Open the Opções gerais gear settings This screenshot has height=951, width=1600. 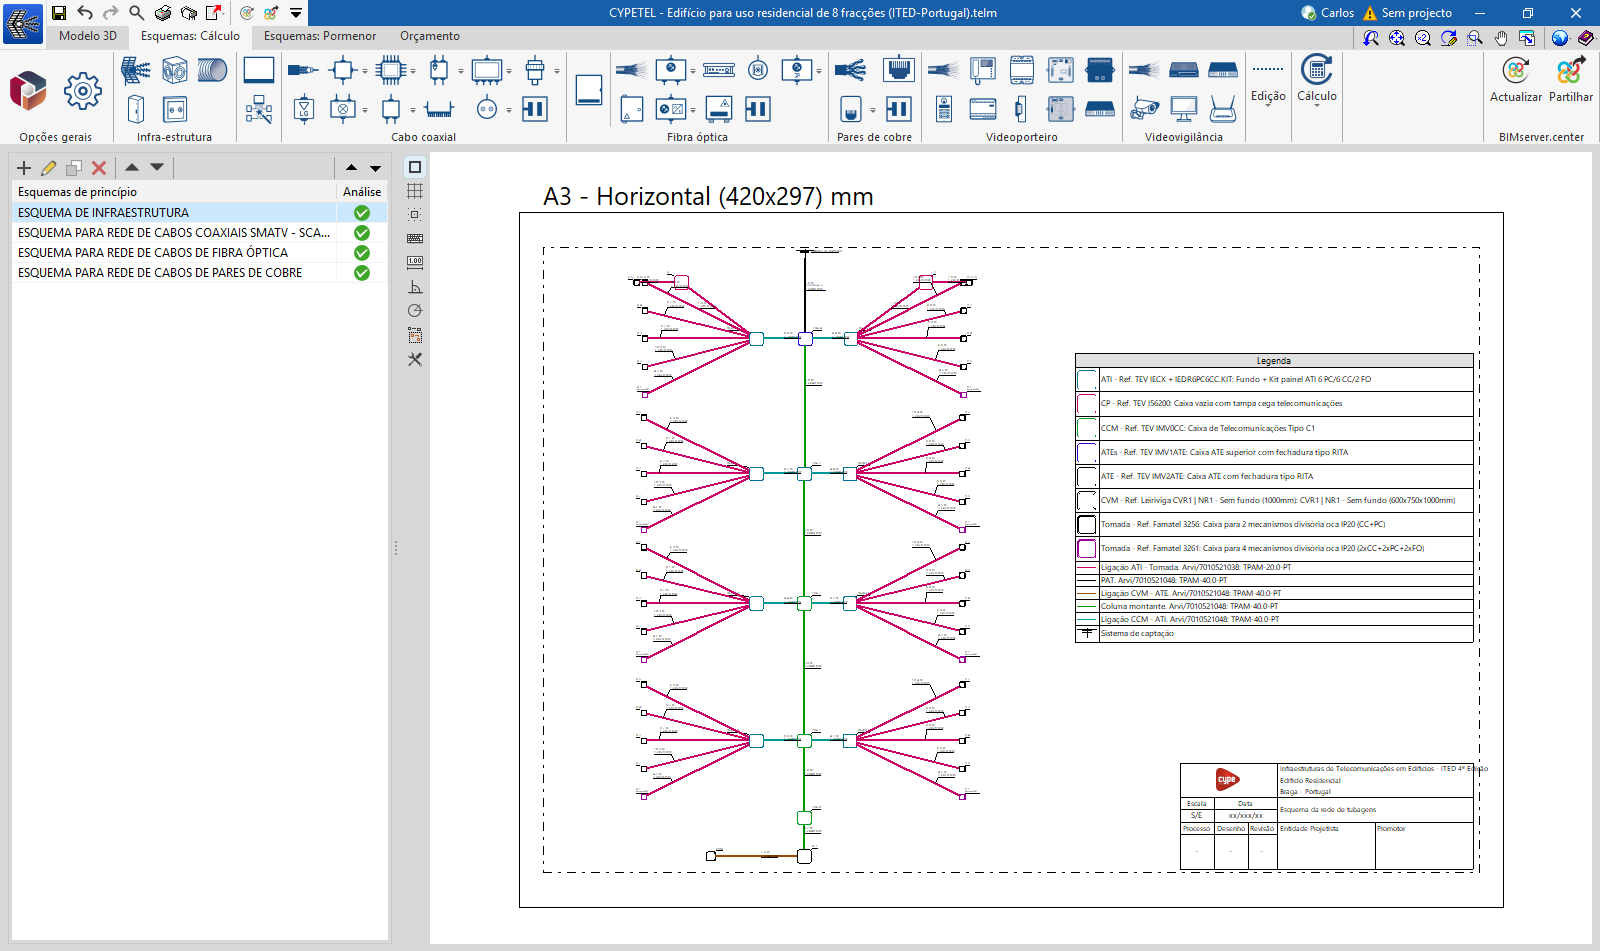82,91
